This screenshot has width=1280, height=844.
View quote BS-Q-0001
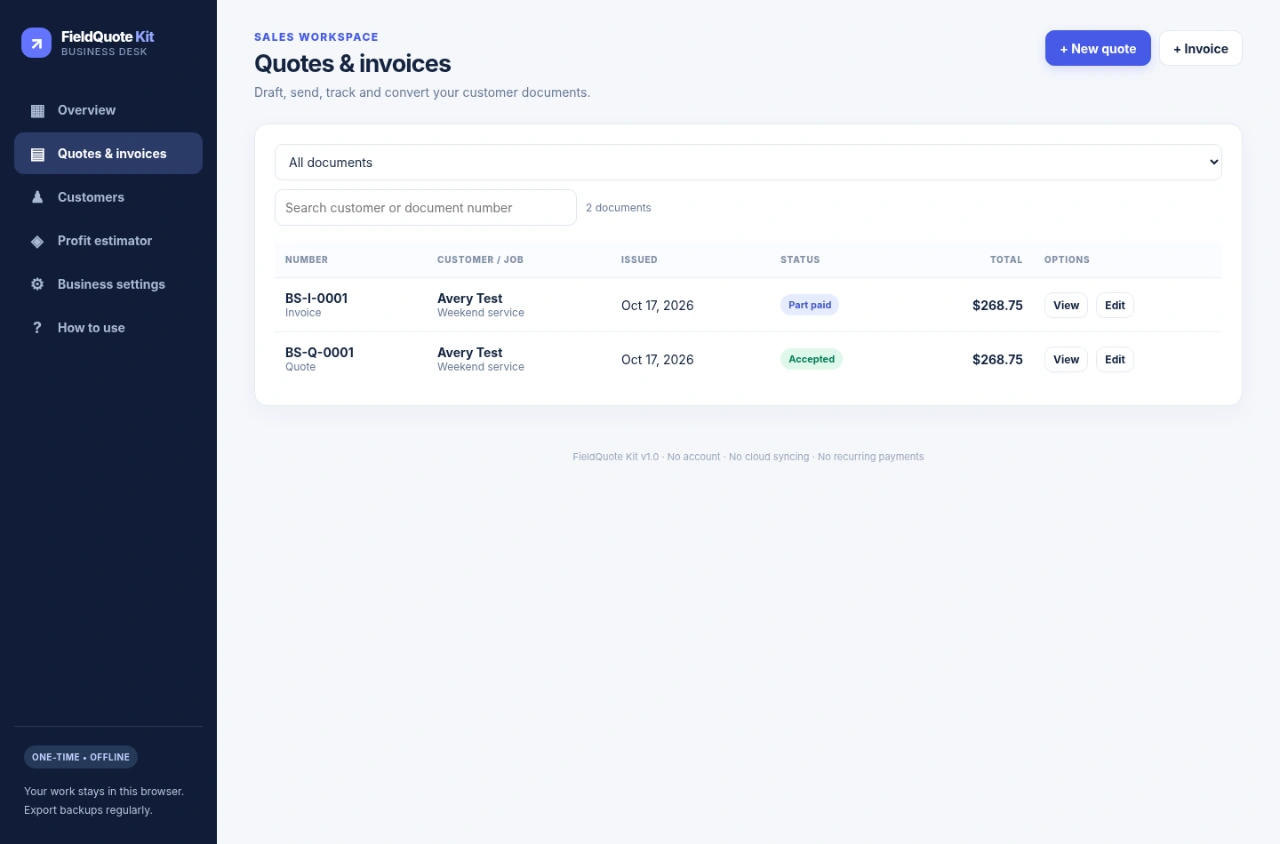(1066, 359)
